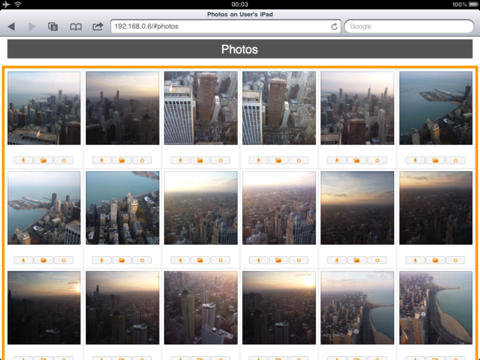The height and width of the screenshot is (360, 480).
Task: Open the hazy sunset photo, third in second row
Action: [201, 208]
